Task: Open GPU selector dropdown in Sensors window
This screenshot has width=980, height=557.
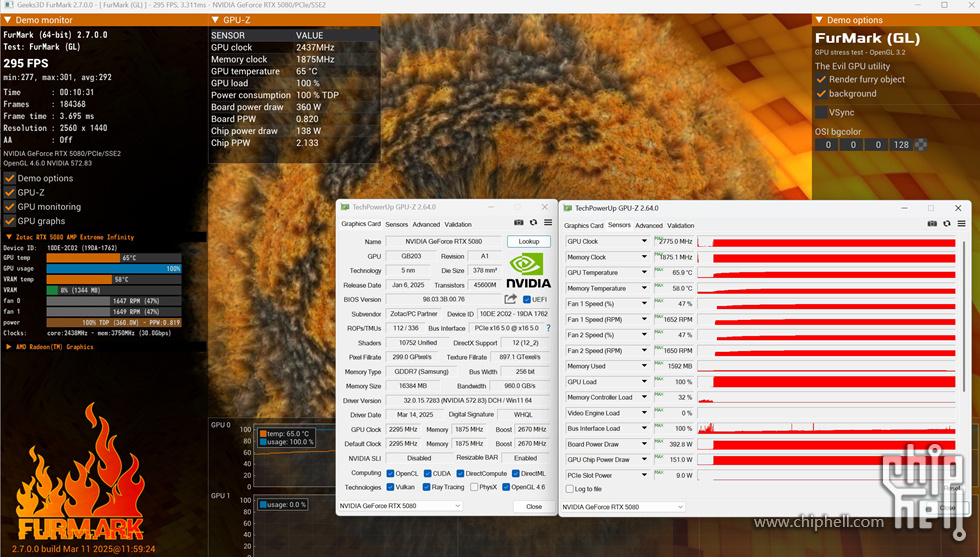Action: click(622, 507)
